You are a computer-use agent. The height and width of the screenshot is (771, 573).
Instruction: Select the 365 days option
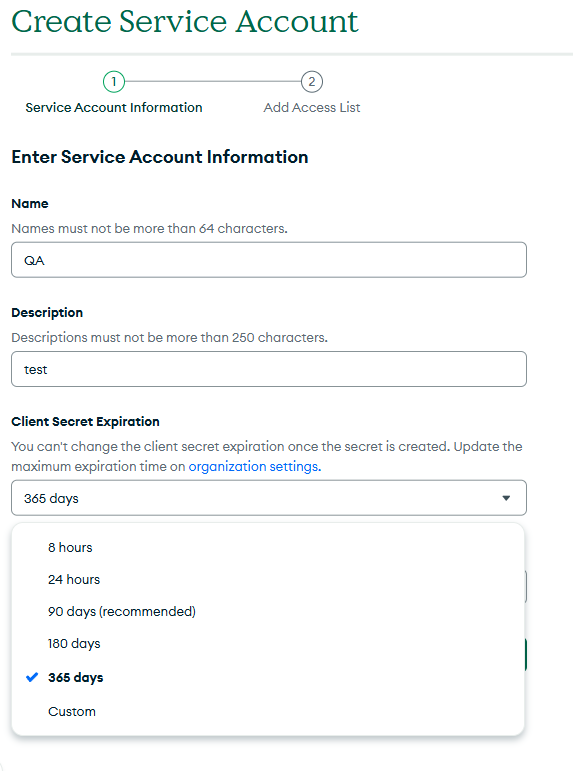(x=268, y=677)
